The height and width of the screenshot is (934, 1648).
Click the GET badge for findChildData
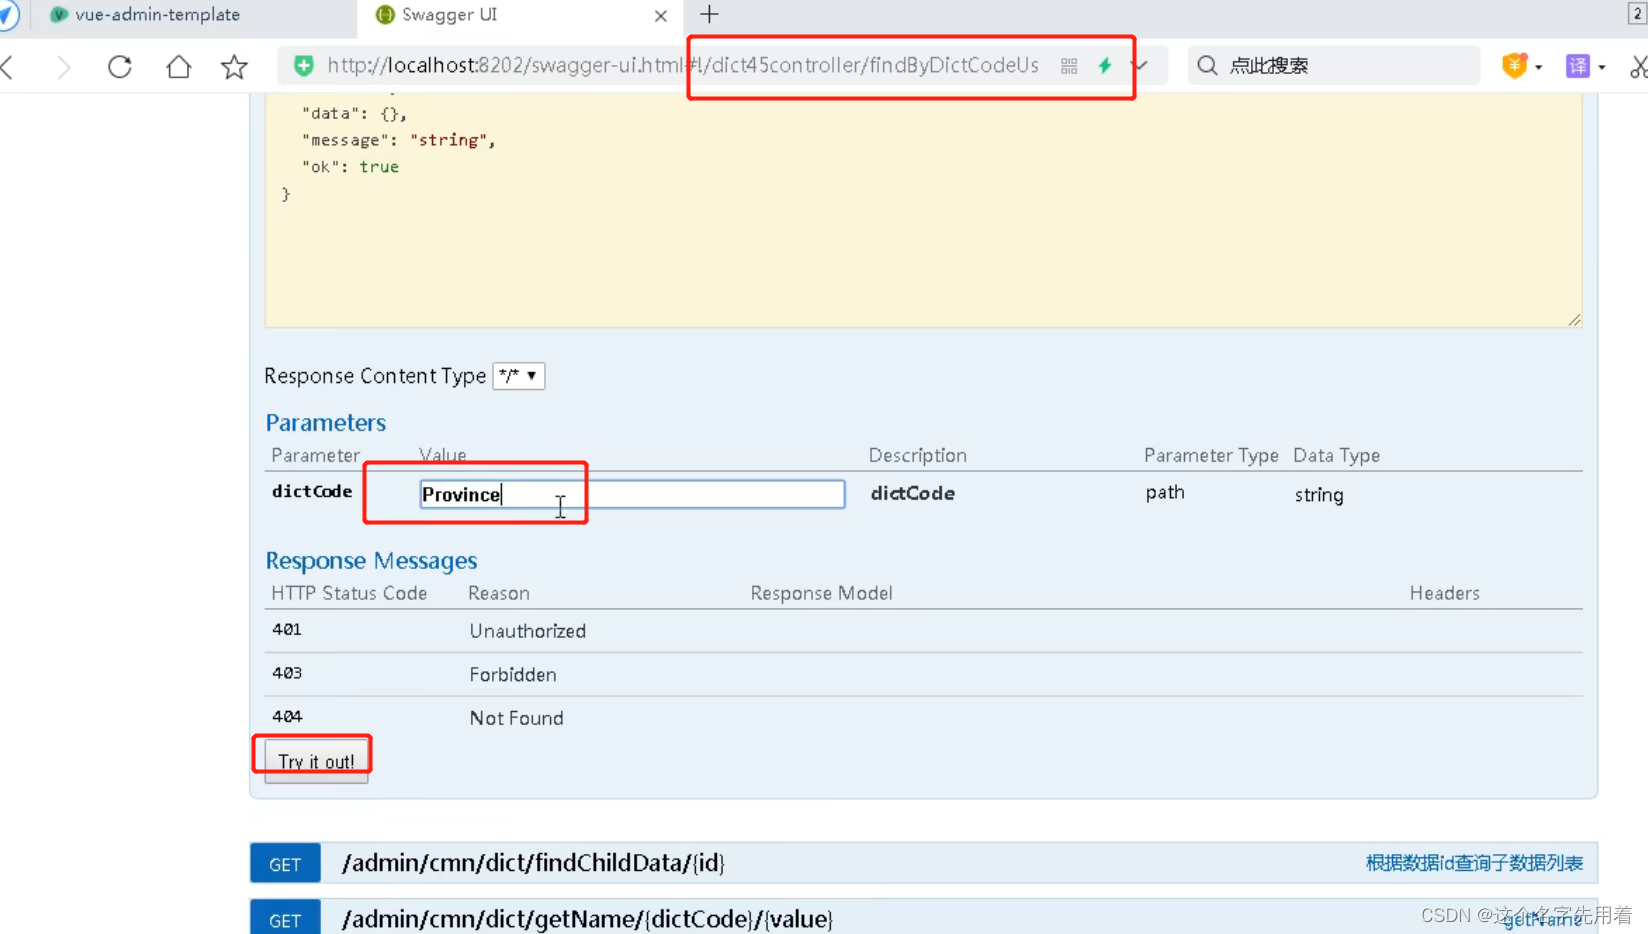pos(285,864)
